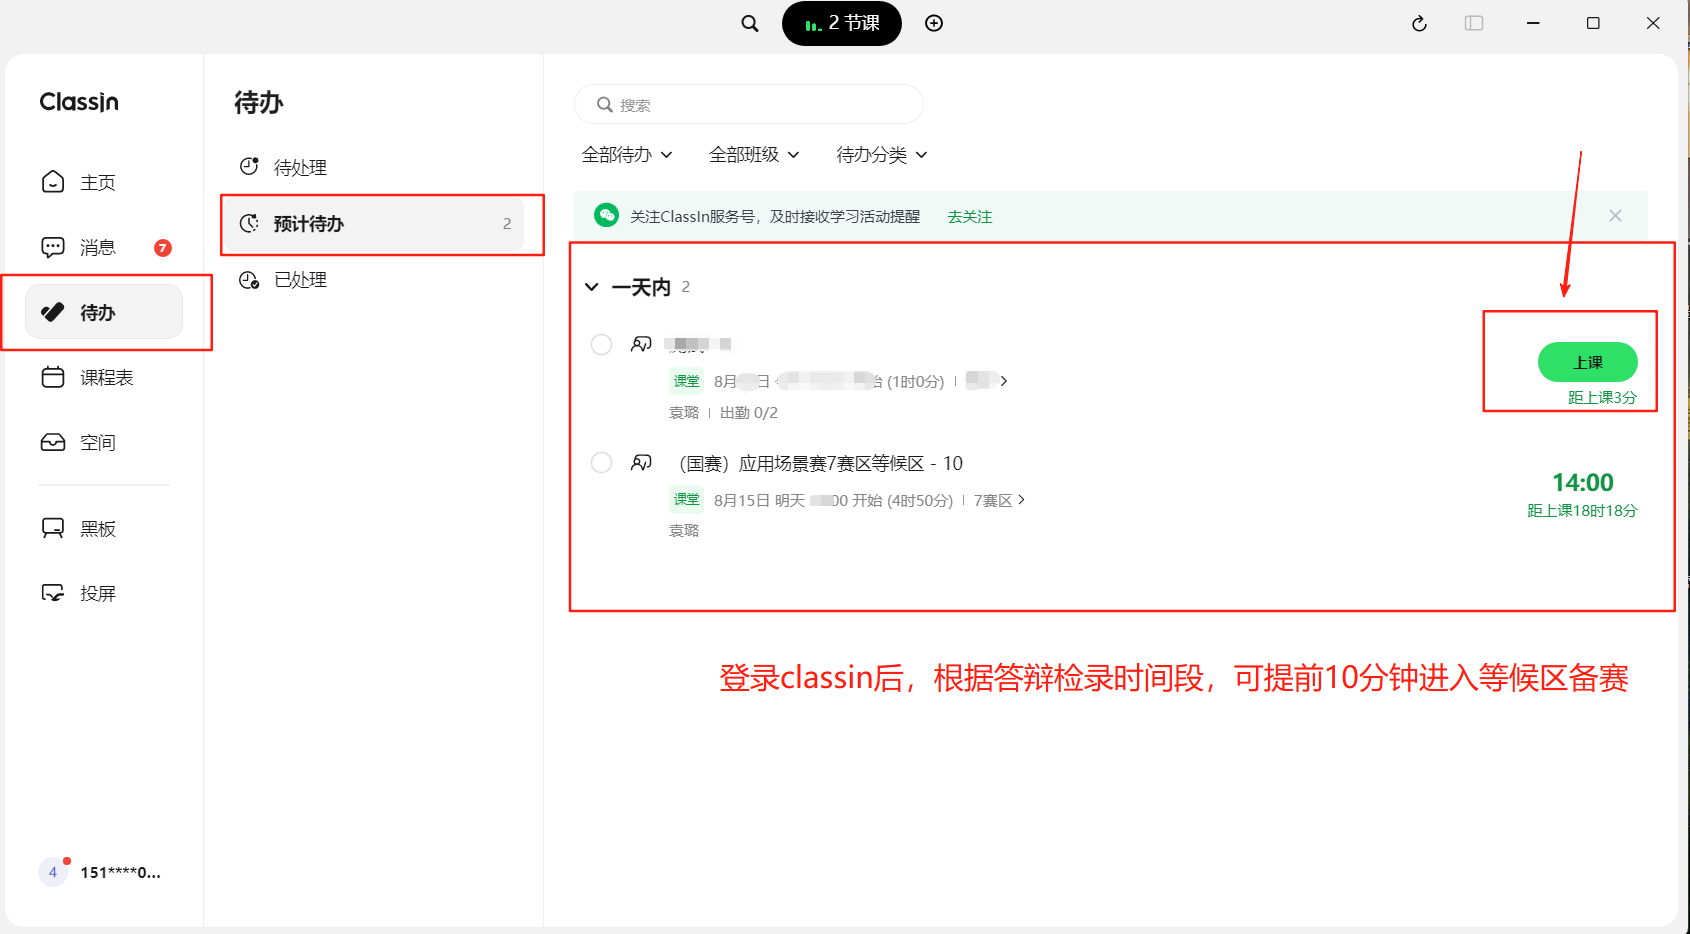Check the circle for 应用场景赛7赛区等候区 item
This screenshot has height=934, width=1690.
click(x=601, y=463)
